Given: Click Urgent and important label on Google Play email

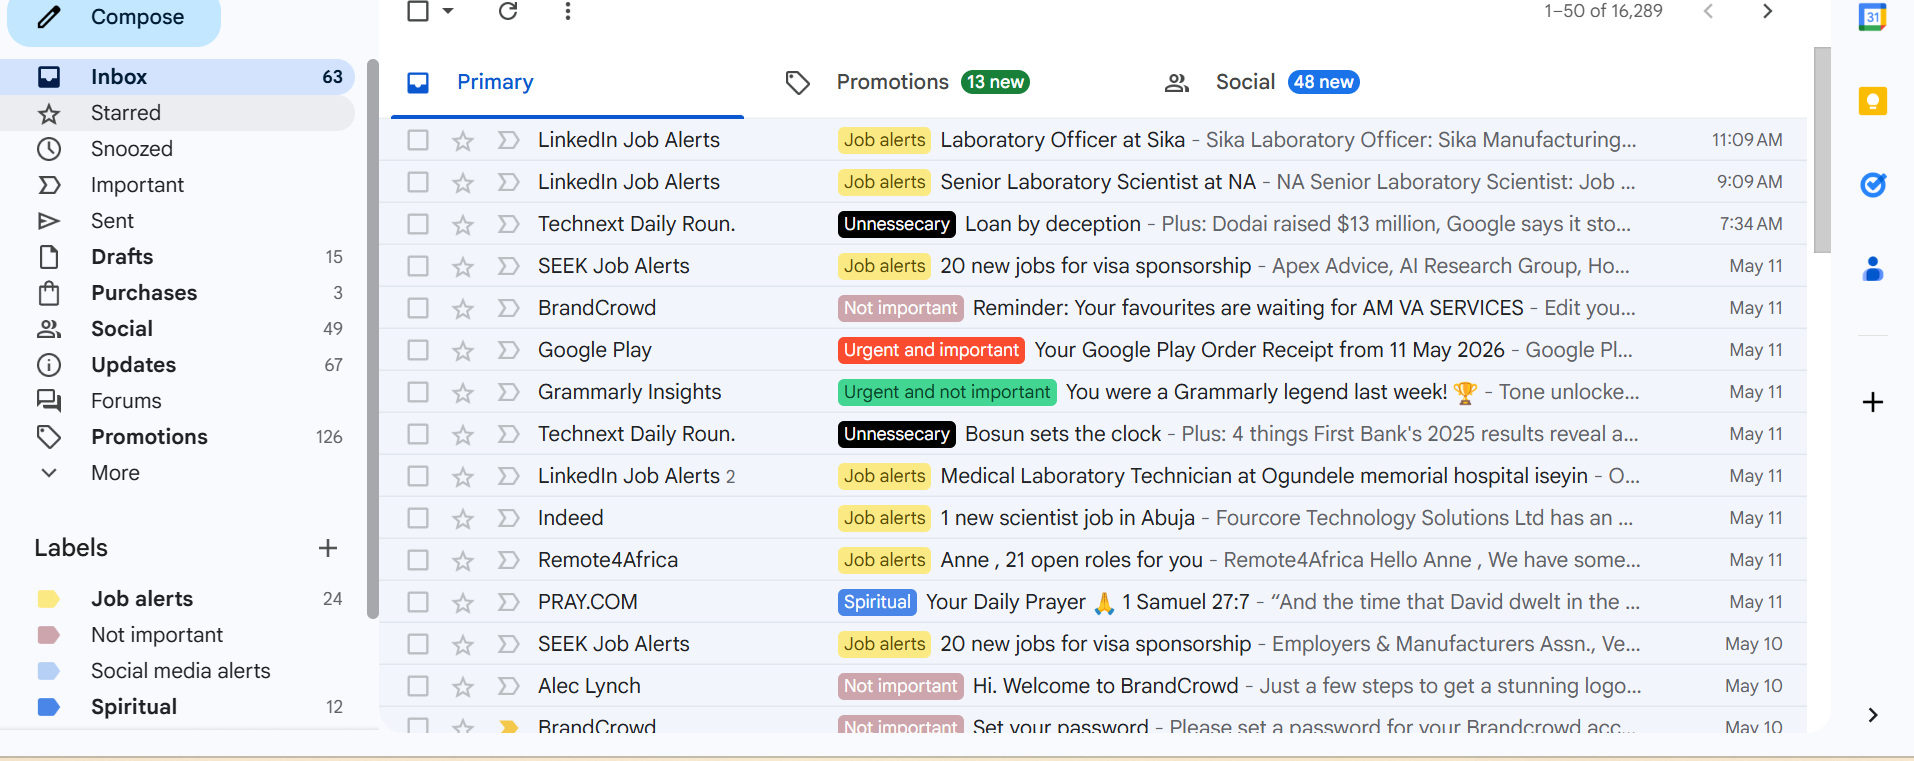Looking at the screenshot, I should pos(931,350).
